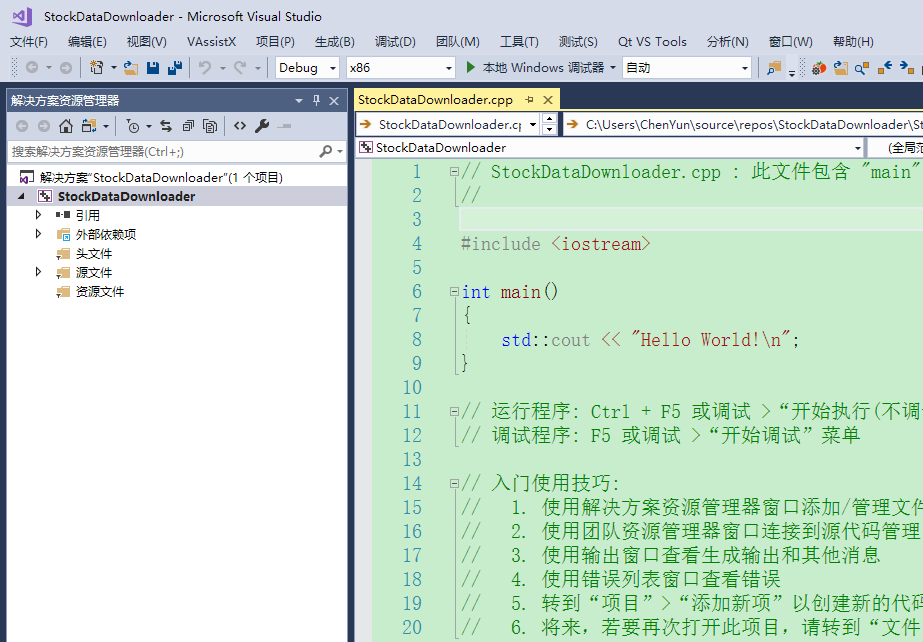Open the 文件(F) menu
The width and height of the screenshot is (923, 642).
(x=29, y=42)
